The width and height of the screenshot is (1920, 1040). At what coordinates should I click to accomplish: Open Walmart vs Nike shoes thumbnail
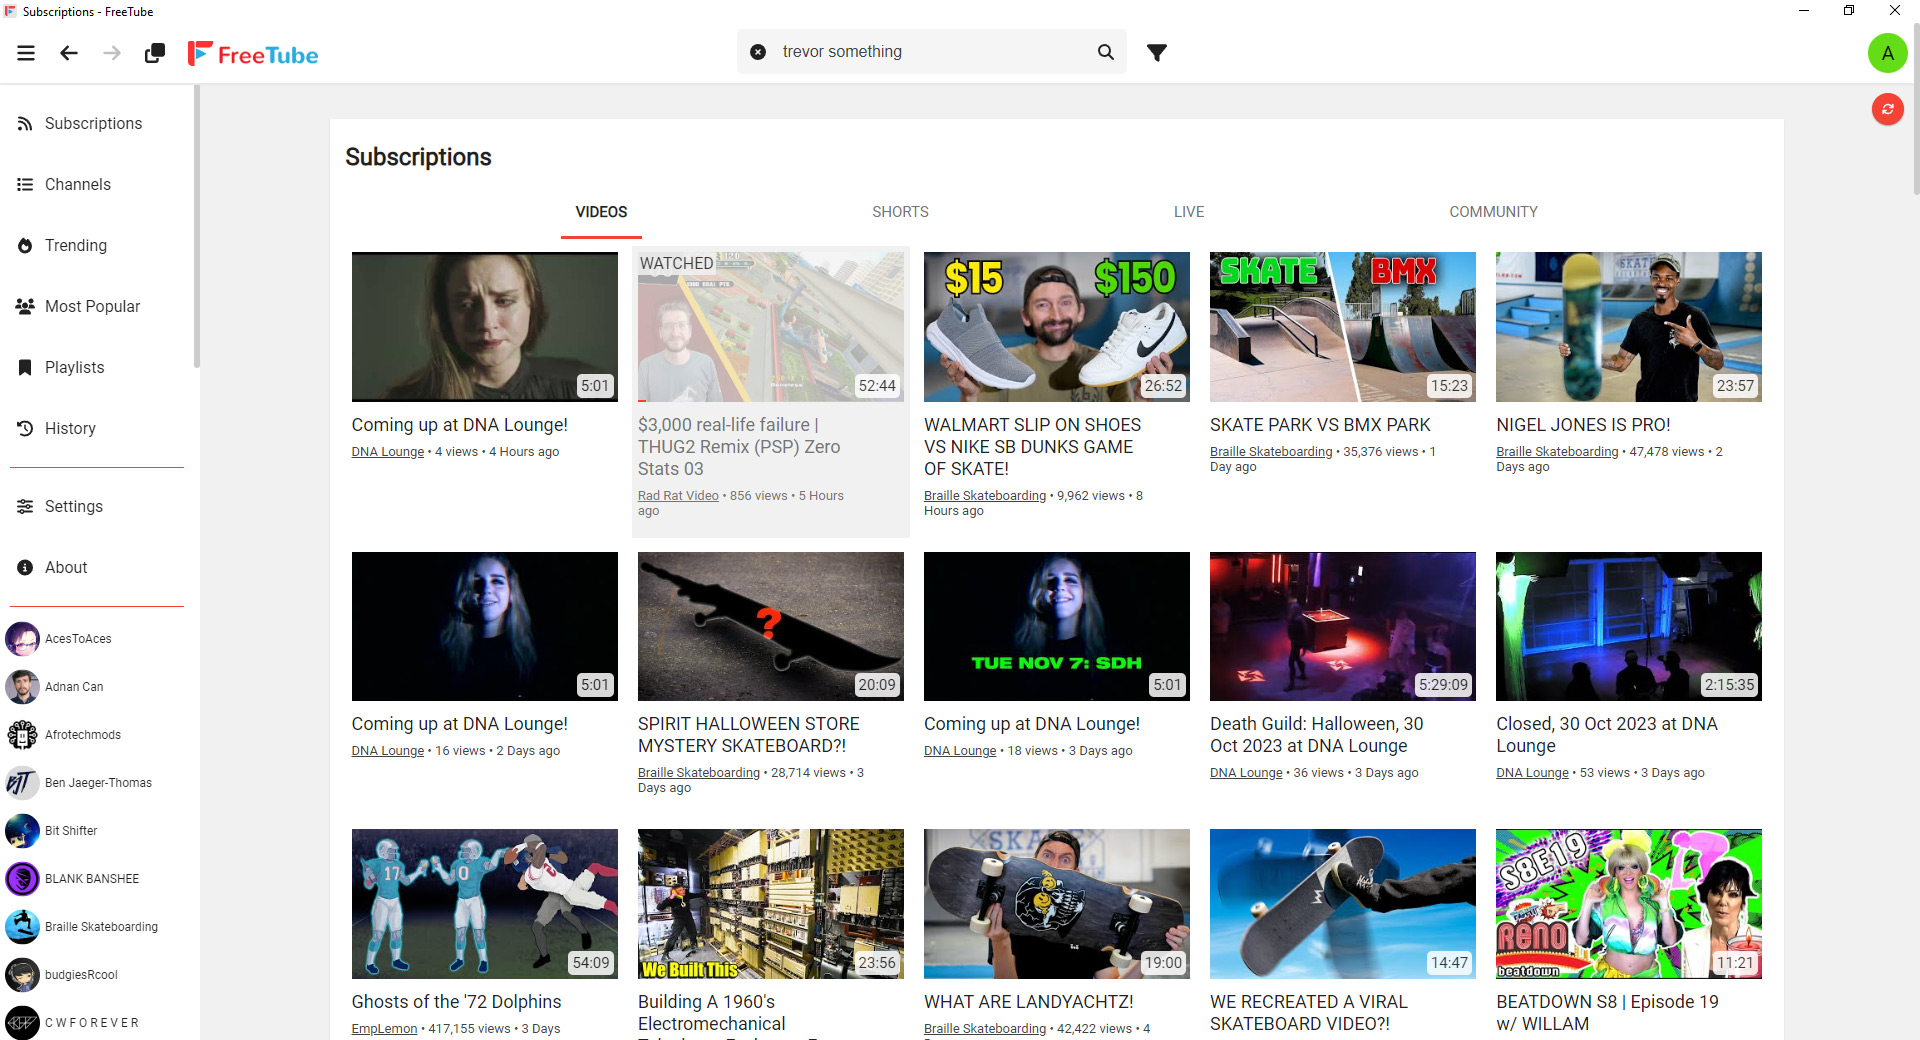point(1056,327)
